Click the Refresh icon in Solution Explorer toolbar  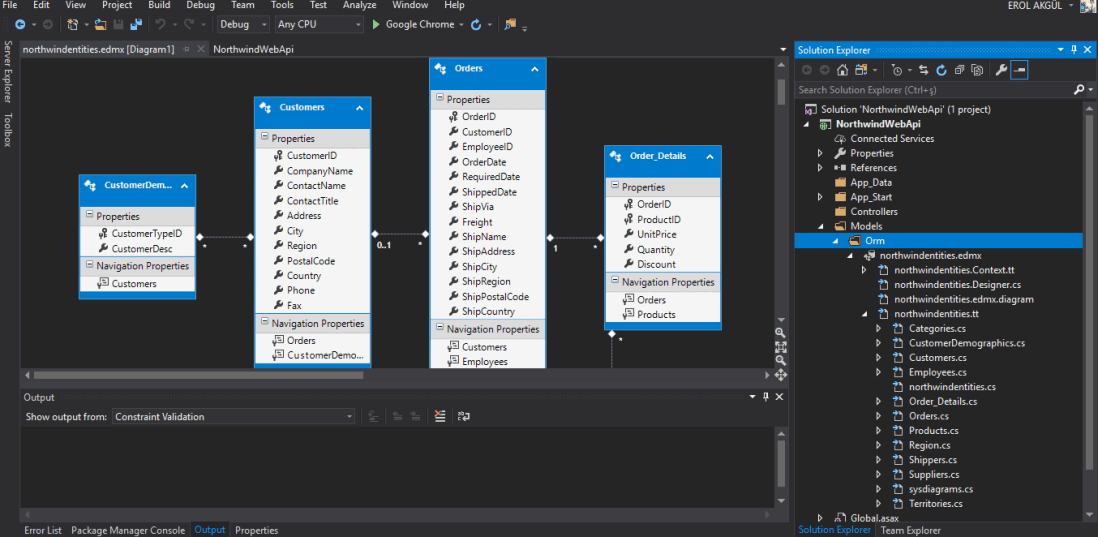click(x=941, y=70)
